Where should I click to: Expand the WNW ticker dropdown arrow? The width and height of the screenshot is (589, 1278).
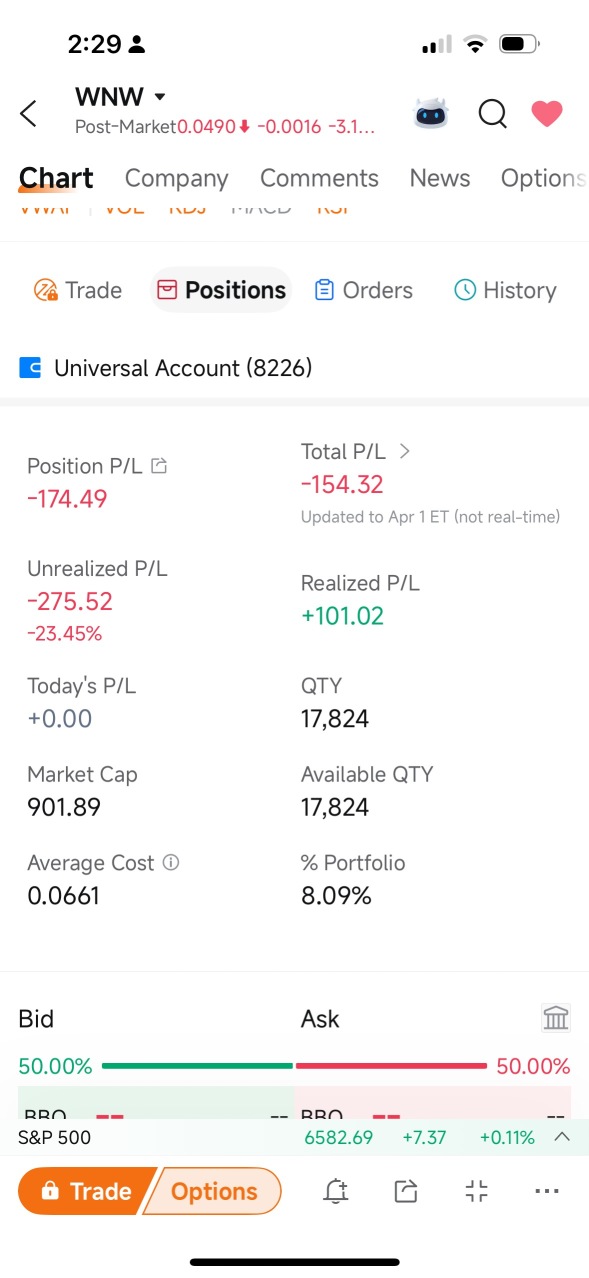160,97
